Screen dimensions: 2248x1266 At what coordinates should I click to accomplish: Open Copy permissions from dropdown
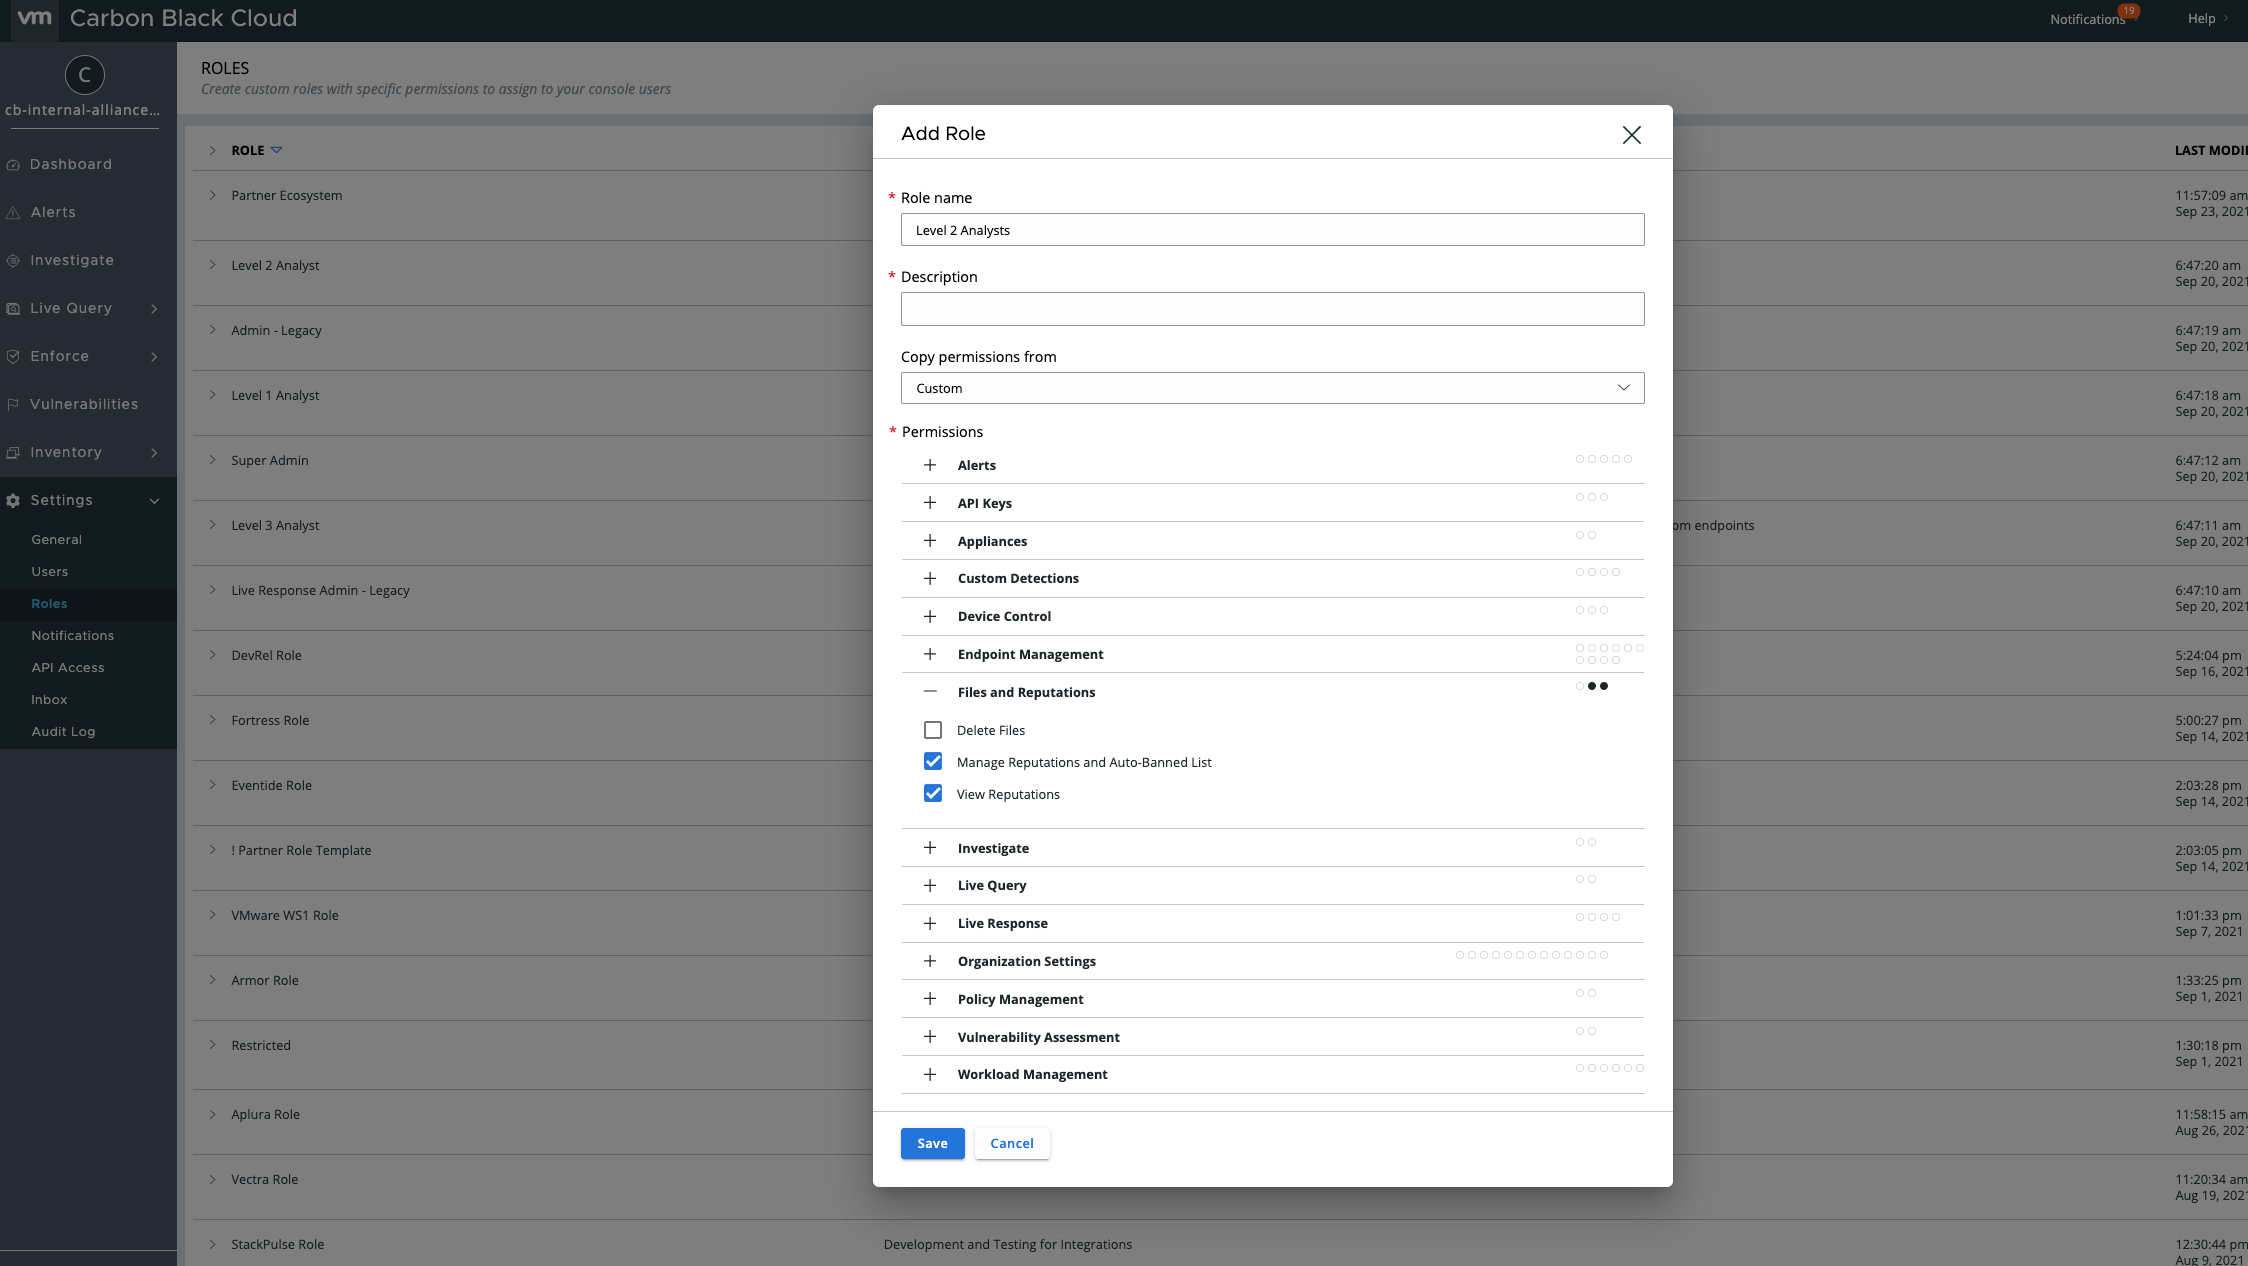[1272, 388]
